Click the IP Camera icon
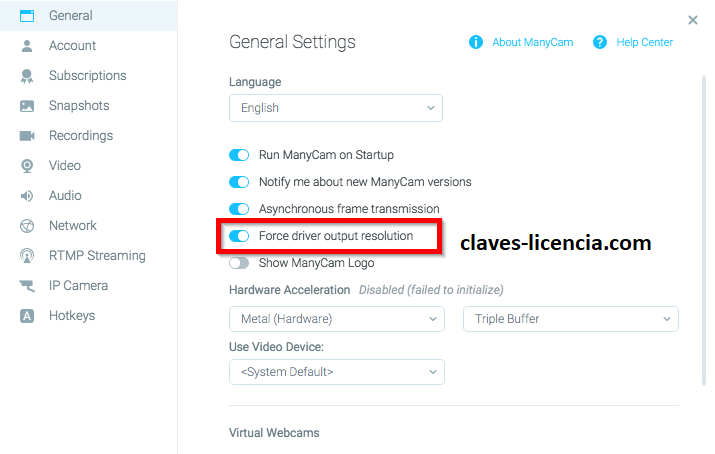The image size is (715, 454). 27,286
